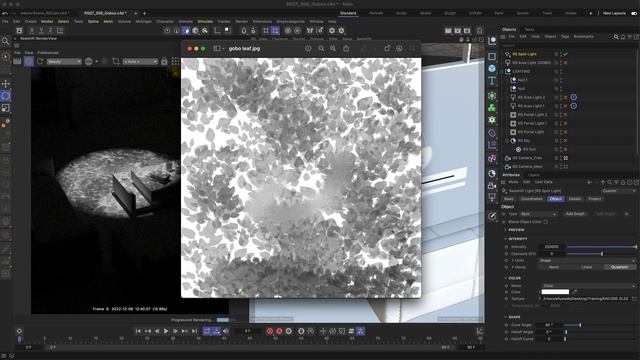Click the camera icon in right palette
This screenshot has height=360, width=640.
[492, 186]
